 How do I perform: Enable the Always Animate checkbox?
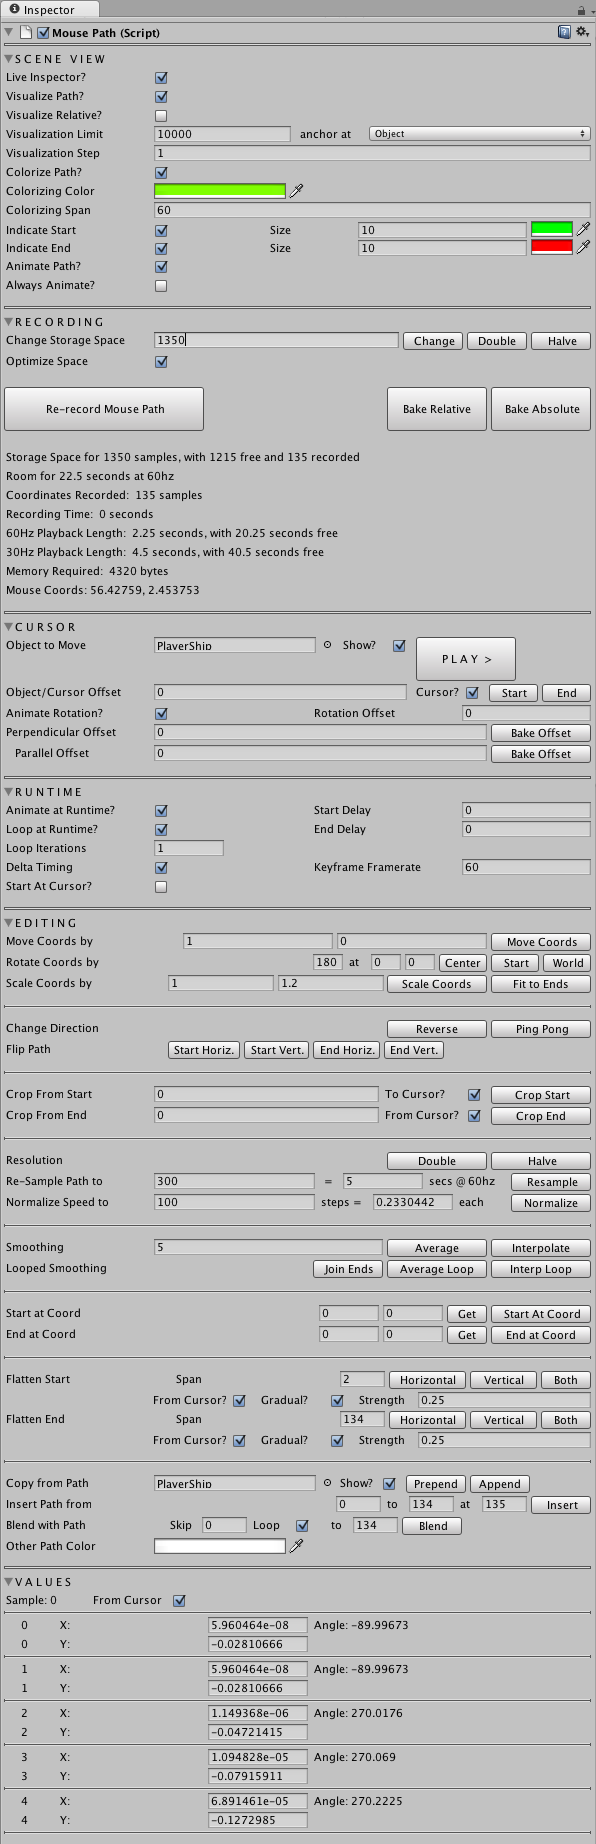click(x=161, y=286)
